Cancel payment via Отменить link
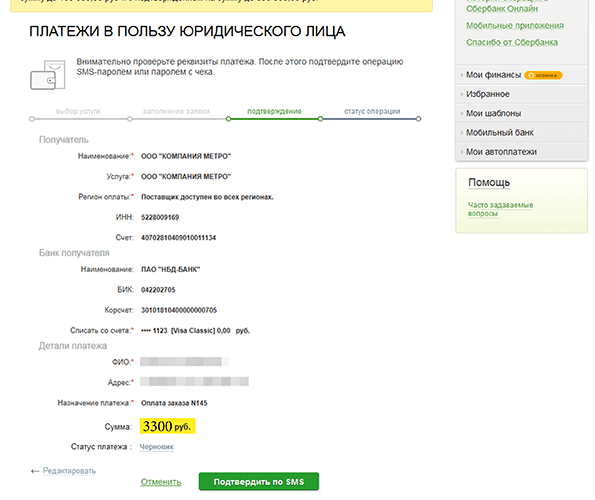The width and height of the screenshot is (595, 500). point(161,482)
